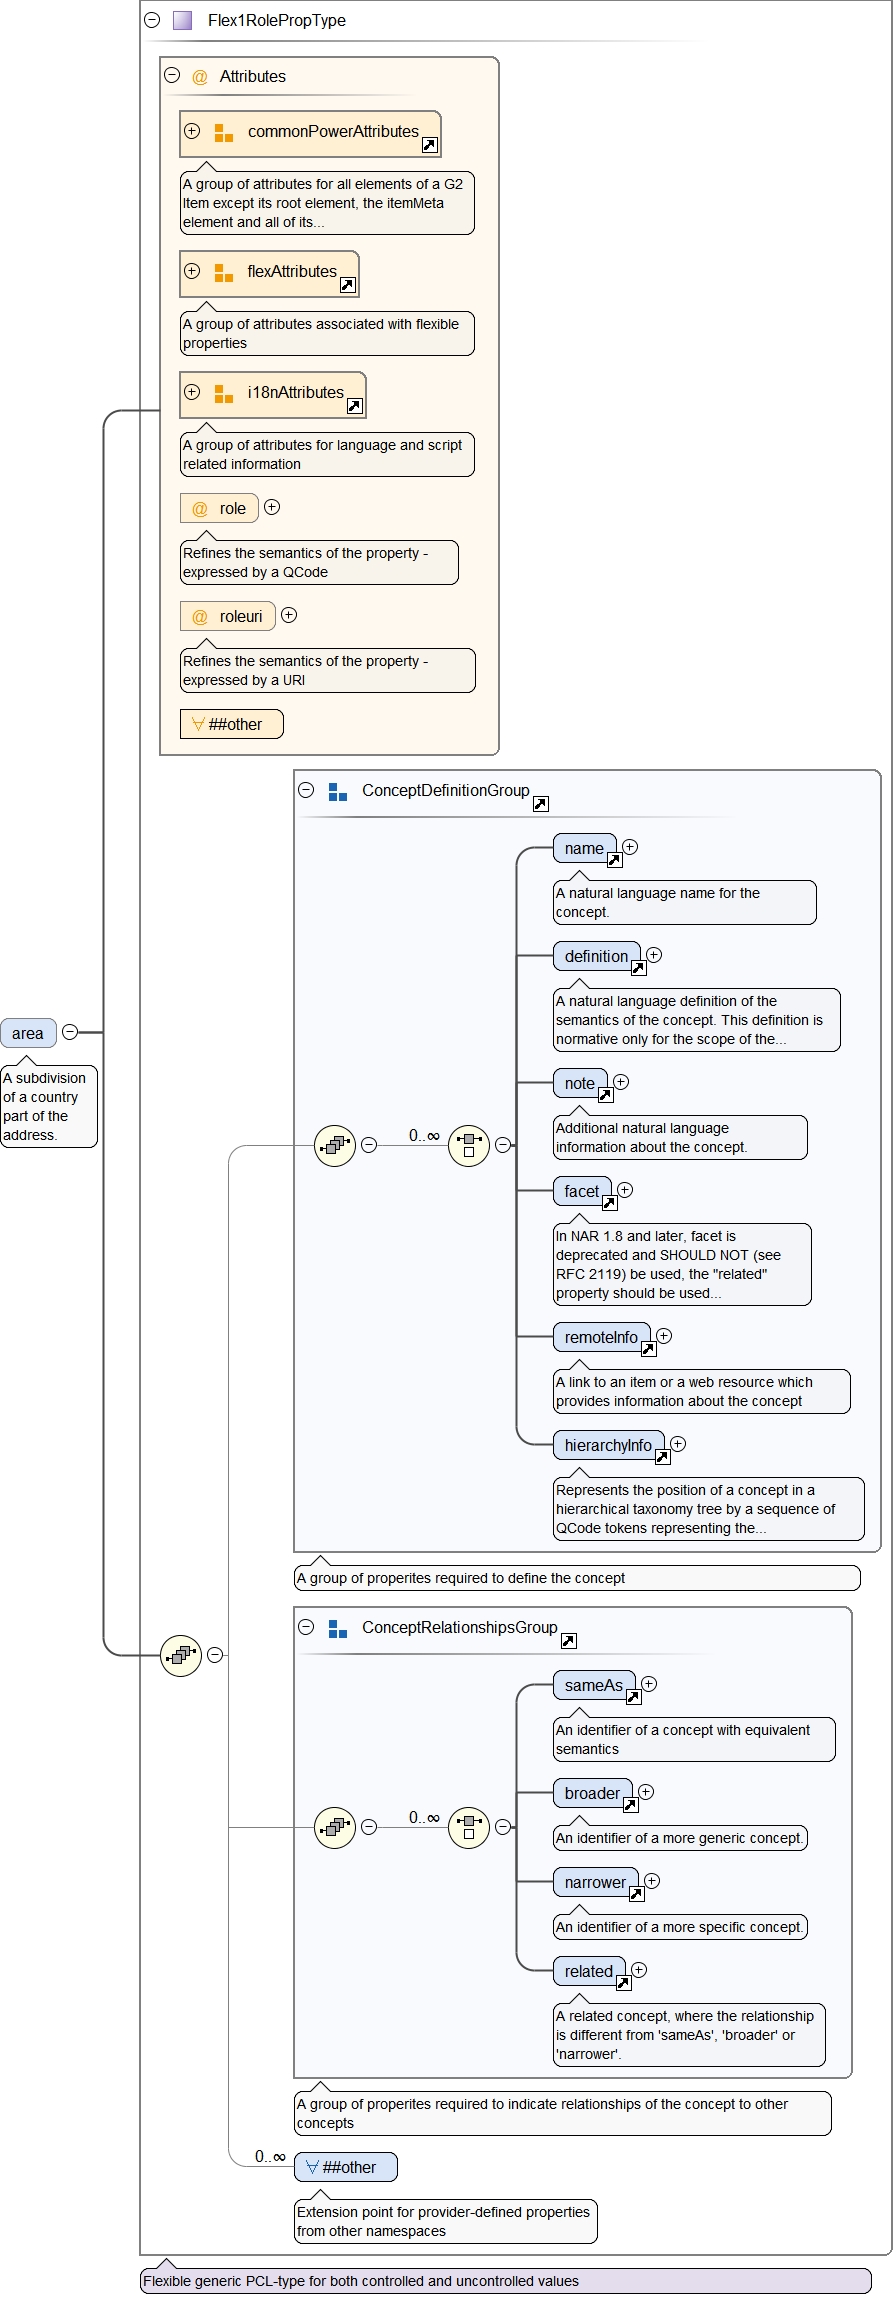Click the choice compositor icon in ConceptDefinitionGroup
Image resolution: width=894 pixels, height=2297 pixels.
469,1145
